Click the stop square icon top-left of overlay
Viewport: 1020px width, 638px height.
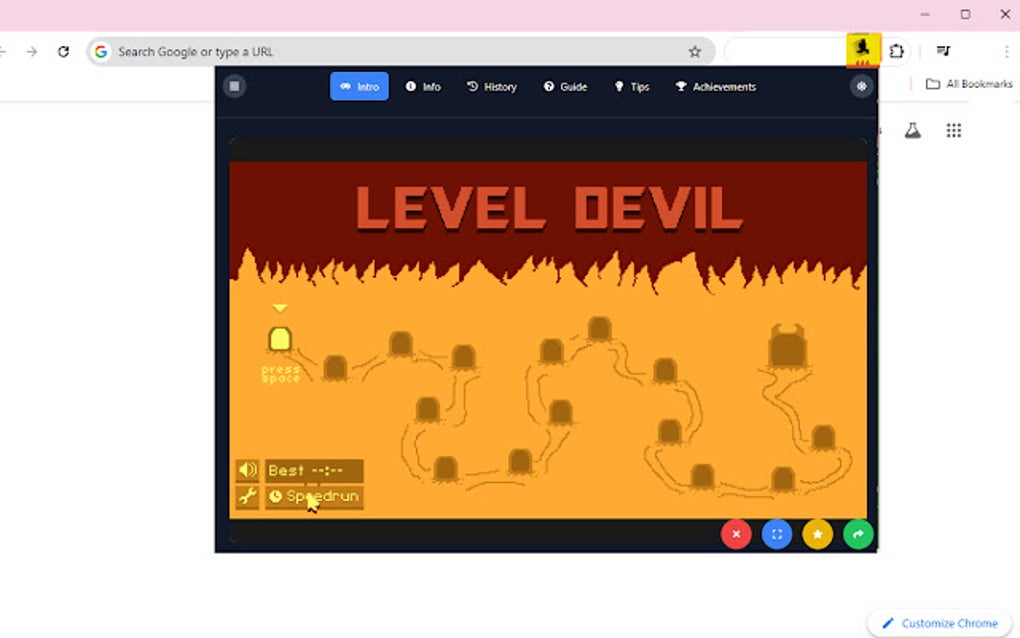coord(233,85)
